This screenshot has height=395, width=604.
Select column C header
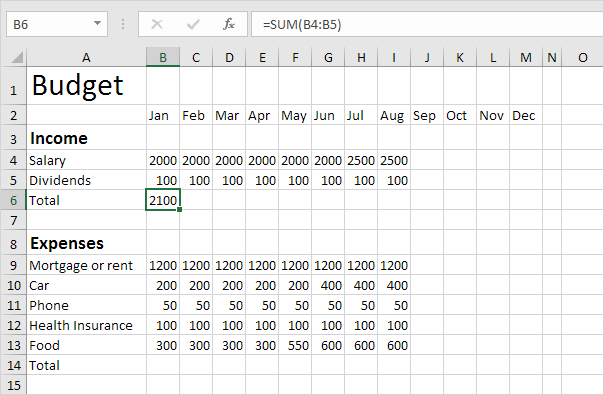pyautogui.click(x=196, y=57)
